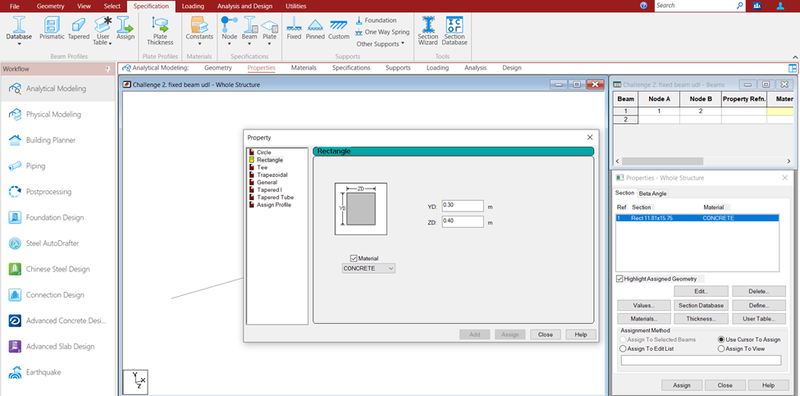Open the Section Database tool
Image resolution: width=800 pixels, height=396 pixels.
(x=454, y=31)
